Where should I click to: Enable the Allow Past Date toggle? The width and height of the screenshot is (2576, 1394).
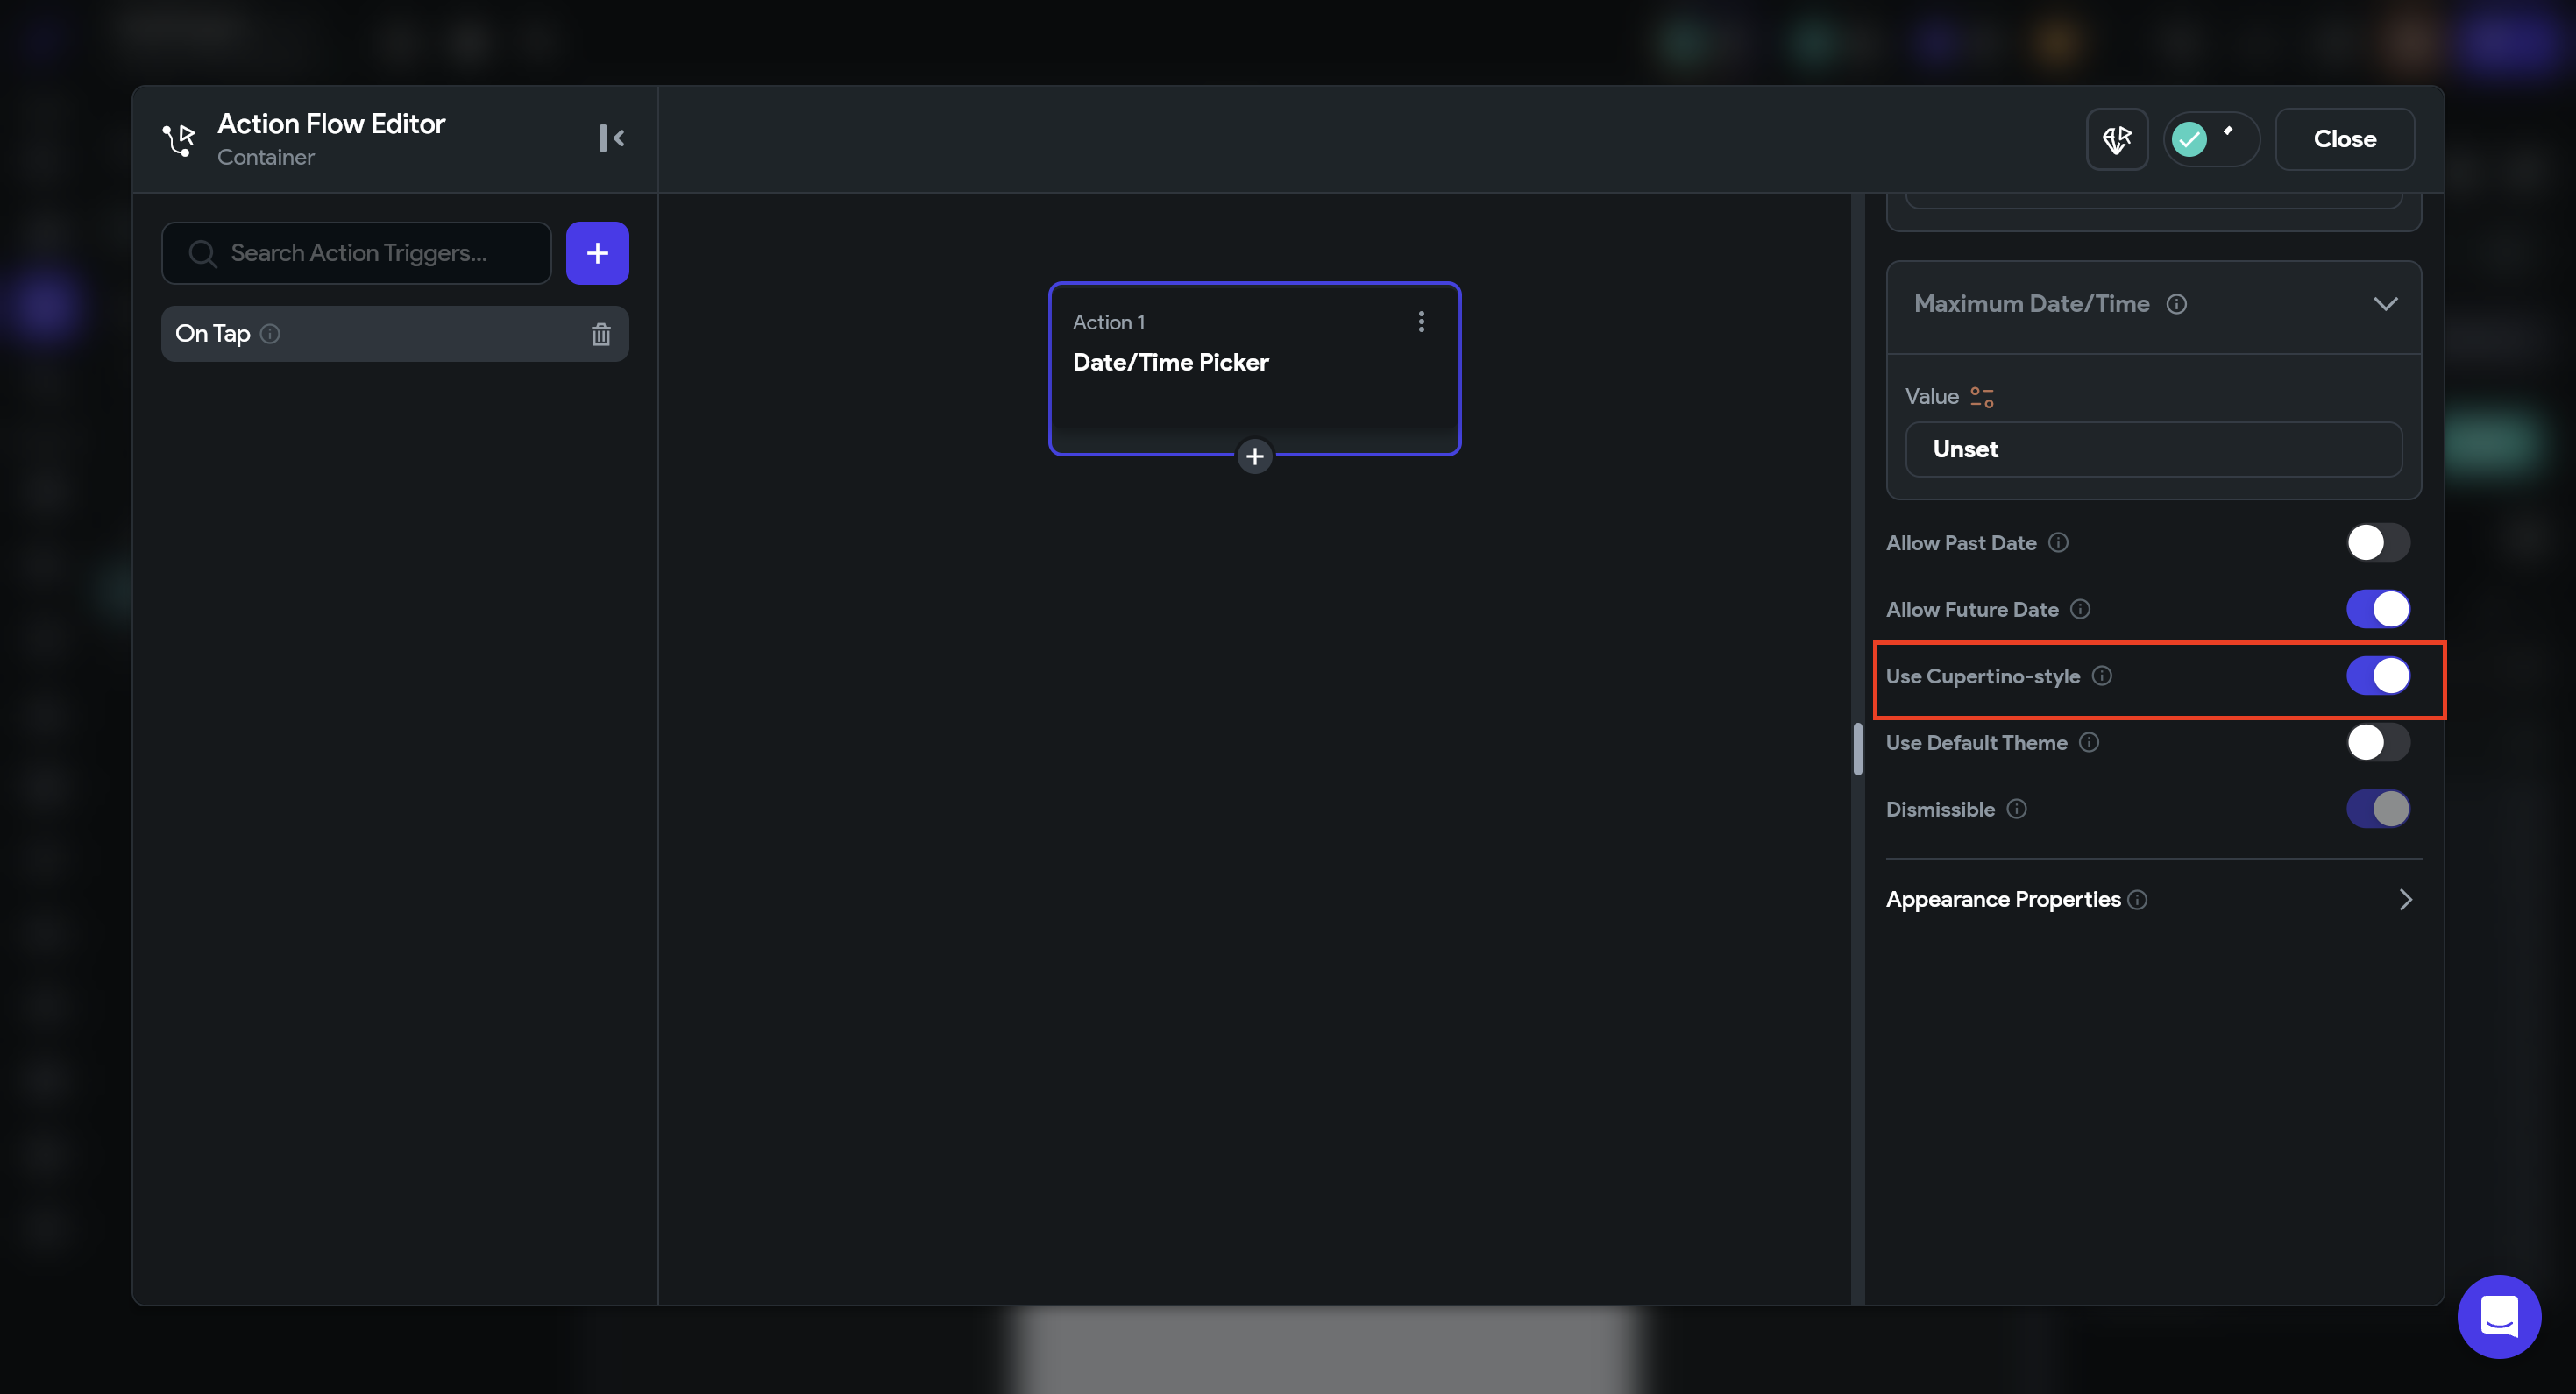pyautogui.click(x=2377, y=543)
